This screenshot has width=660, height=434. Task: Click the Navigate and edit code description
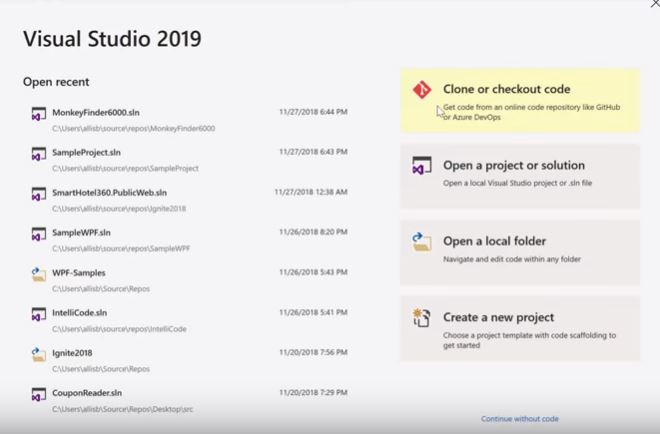point(512,259)
